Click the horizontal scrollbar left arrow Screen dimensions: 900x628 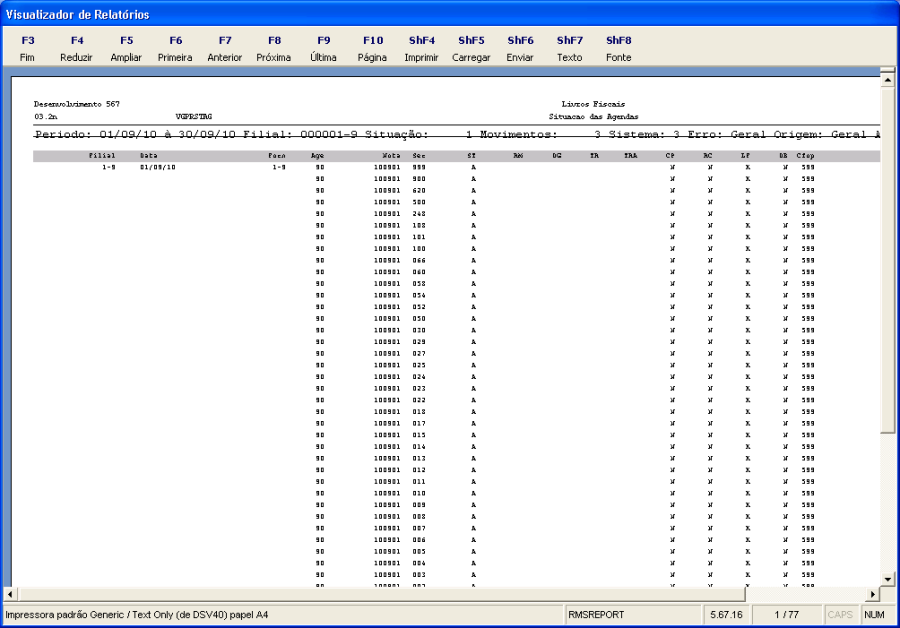coord(10,594)
